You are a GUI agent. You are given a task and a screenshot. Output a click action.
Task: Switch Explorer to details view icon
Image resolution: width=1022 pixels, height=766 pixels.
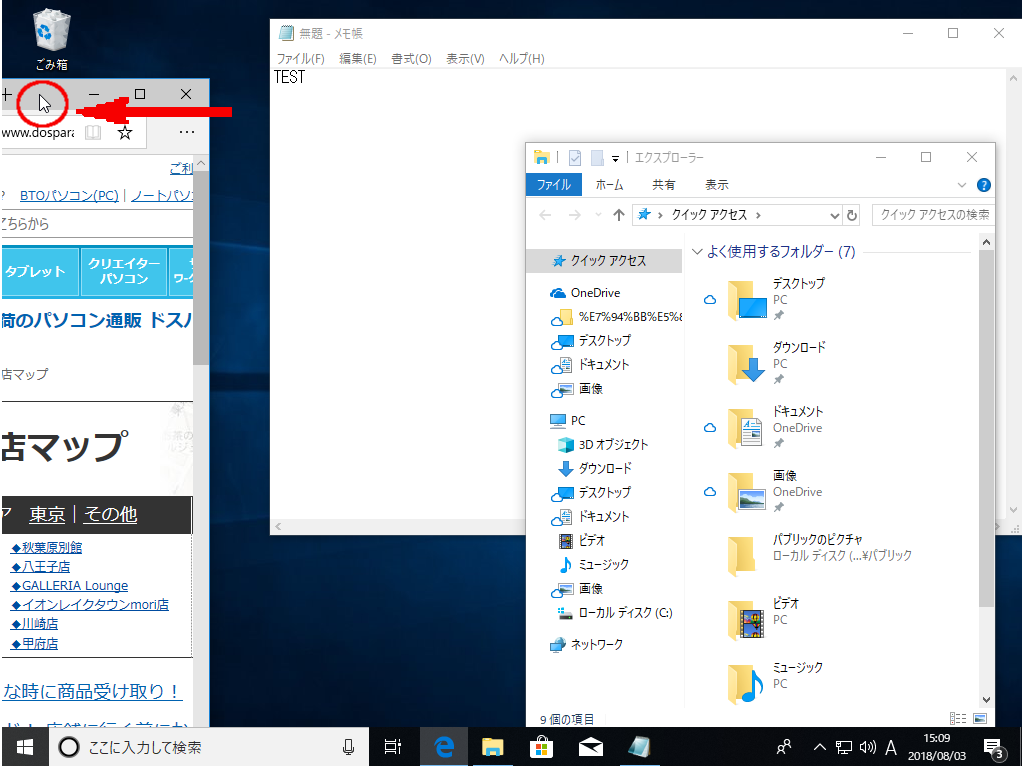point(957,718)
